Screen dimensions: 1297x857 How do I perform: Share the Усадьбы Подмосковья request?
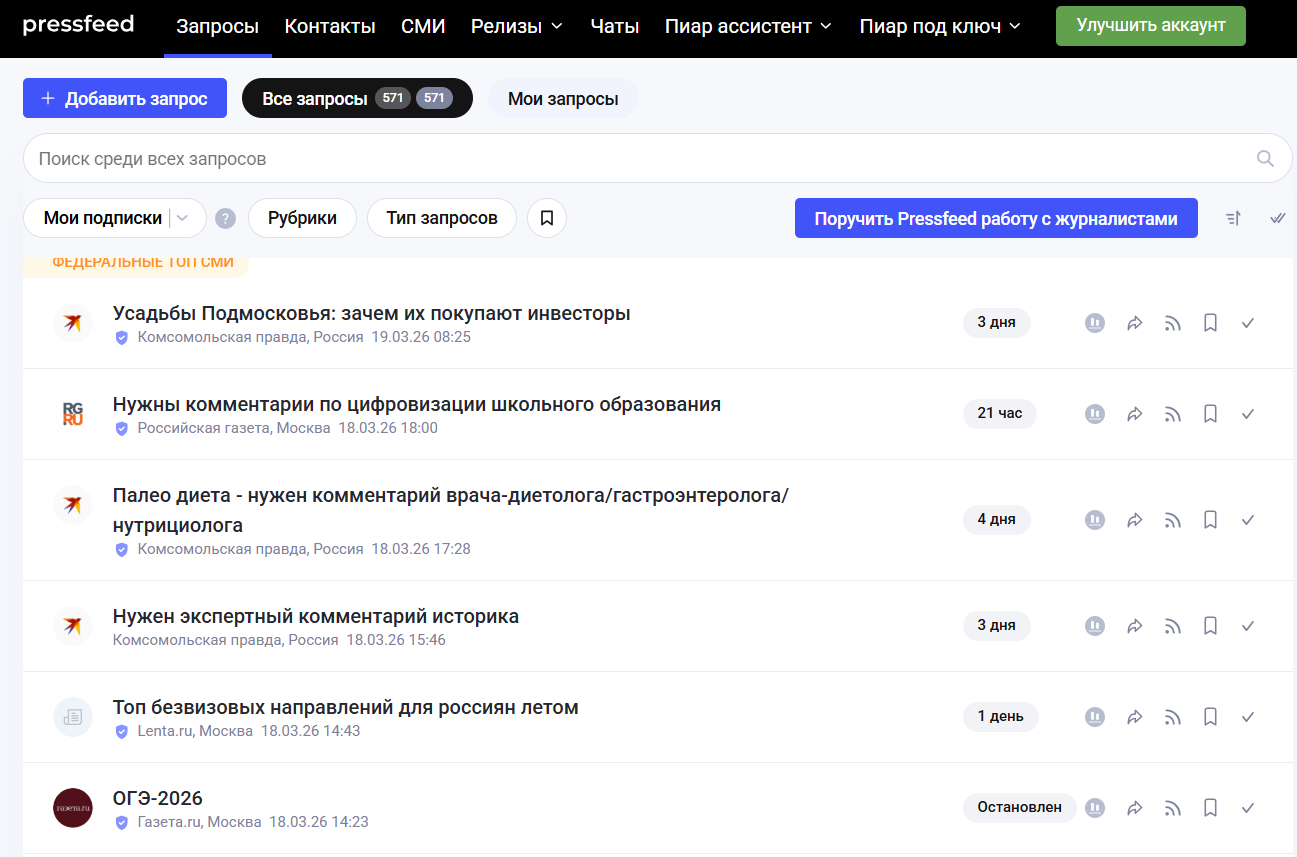coord(1134,323)
